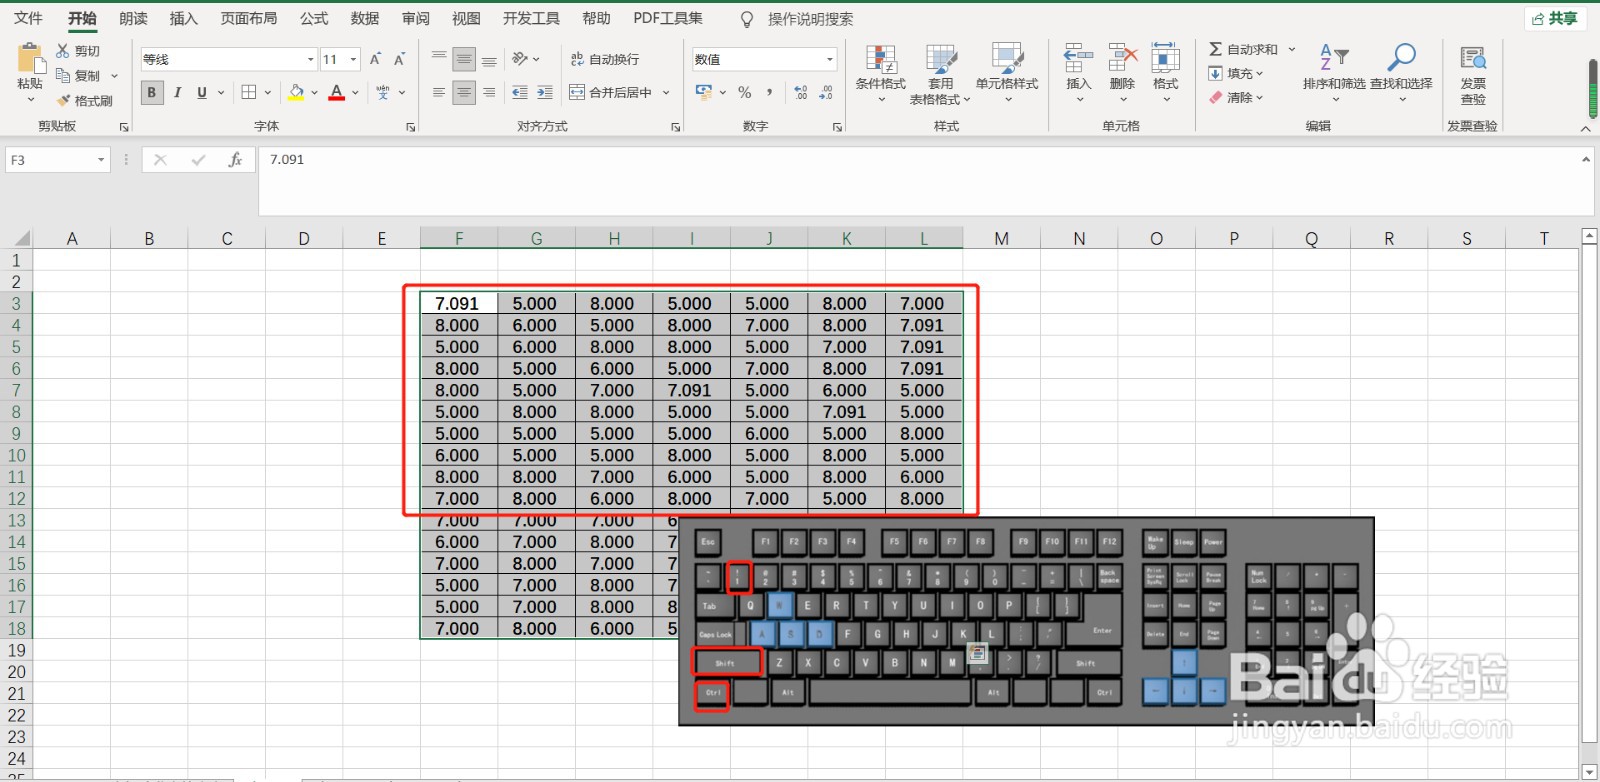This screenshot has width=1600, height=782.
Task: Apply percent style
Action: click(745, 93)
